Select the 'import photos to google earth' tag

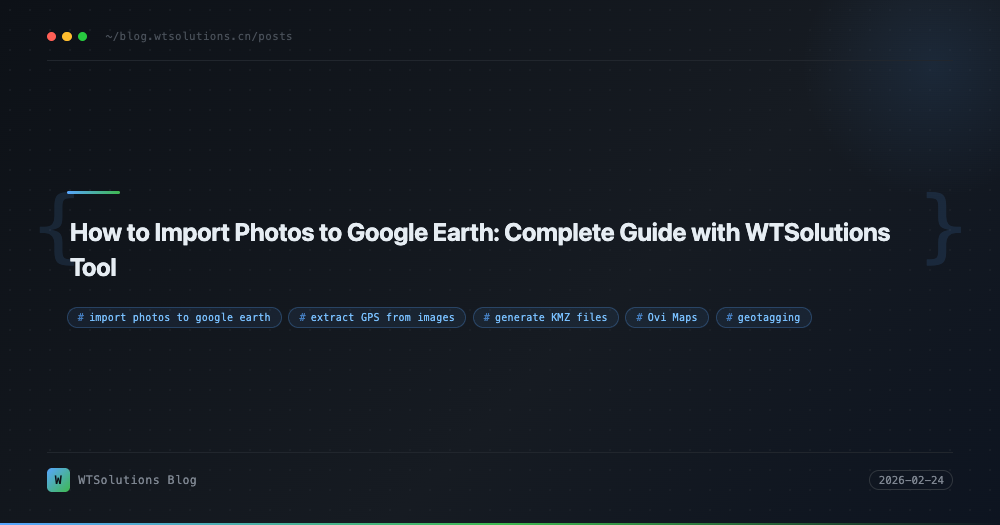click(x=174, y=317)
